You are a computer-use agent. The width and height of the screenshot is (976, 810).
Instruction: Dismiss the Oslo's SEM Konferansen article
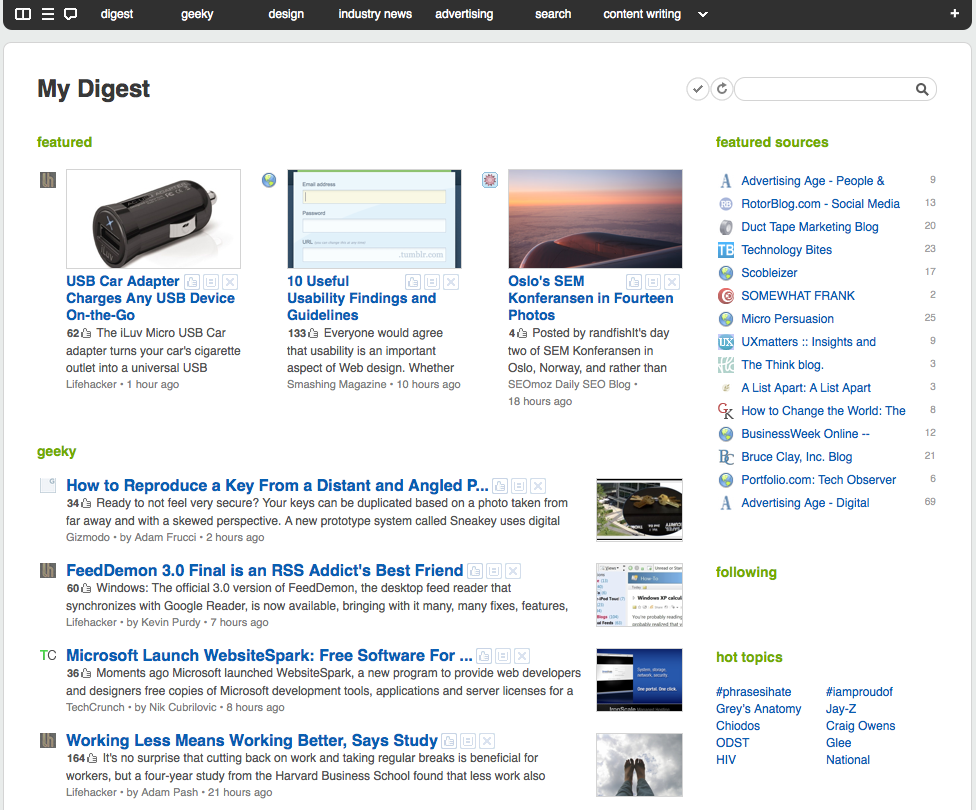672,282
